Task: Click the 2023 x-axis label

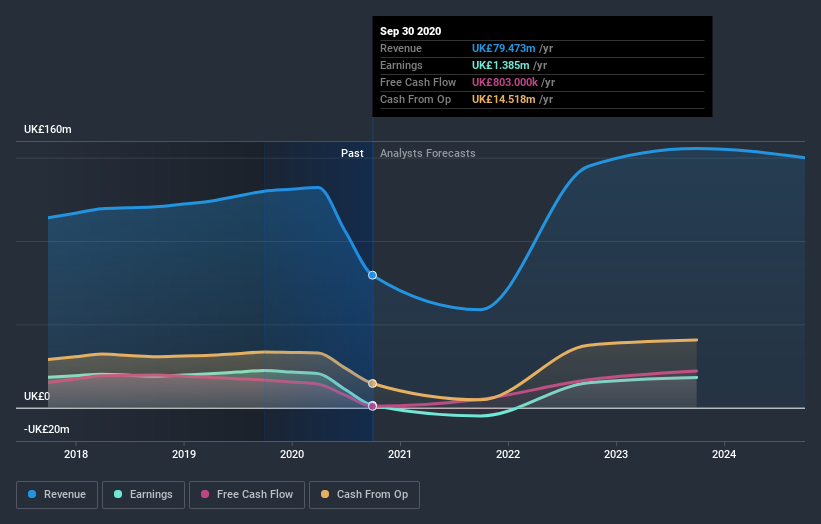Action: pyautogui.click(x=616, y=454)
